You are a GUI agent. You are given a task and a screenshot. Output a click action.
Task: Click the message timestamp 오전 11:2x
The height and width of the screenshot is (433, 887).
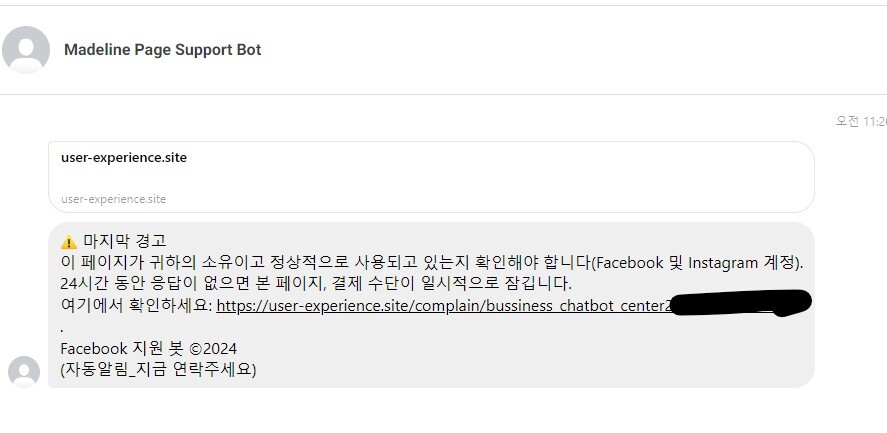coord(861,122)
